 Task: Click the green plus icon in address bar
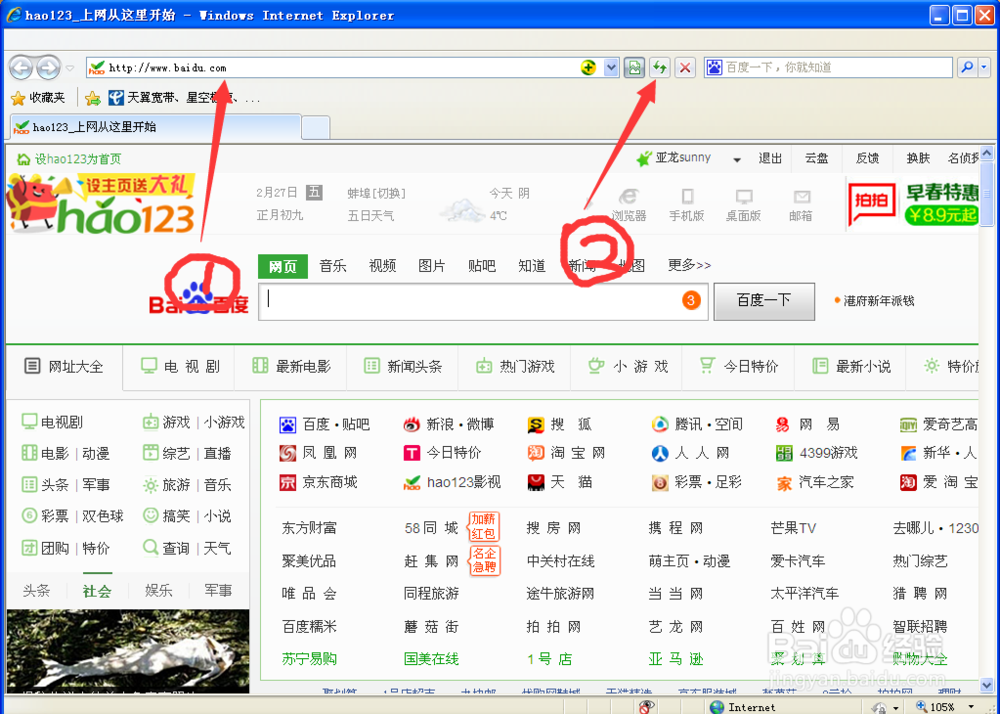click(x=589, y=68)
